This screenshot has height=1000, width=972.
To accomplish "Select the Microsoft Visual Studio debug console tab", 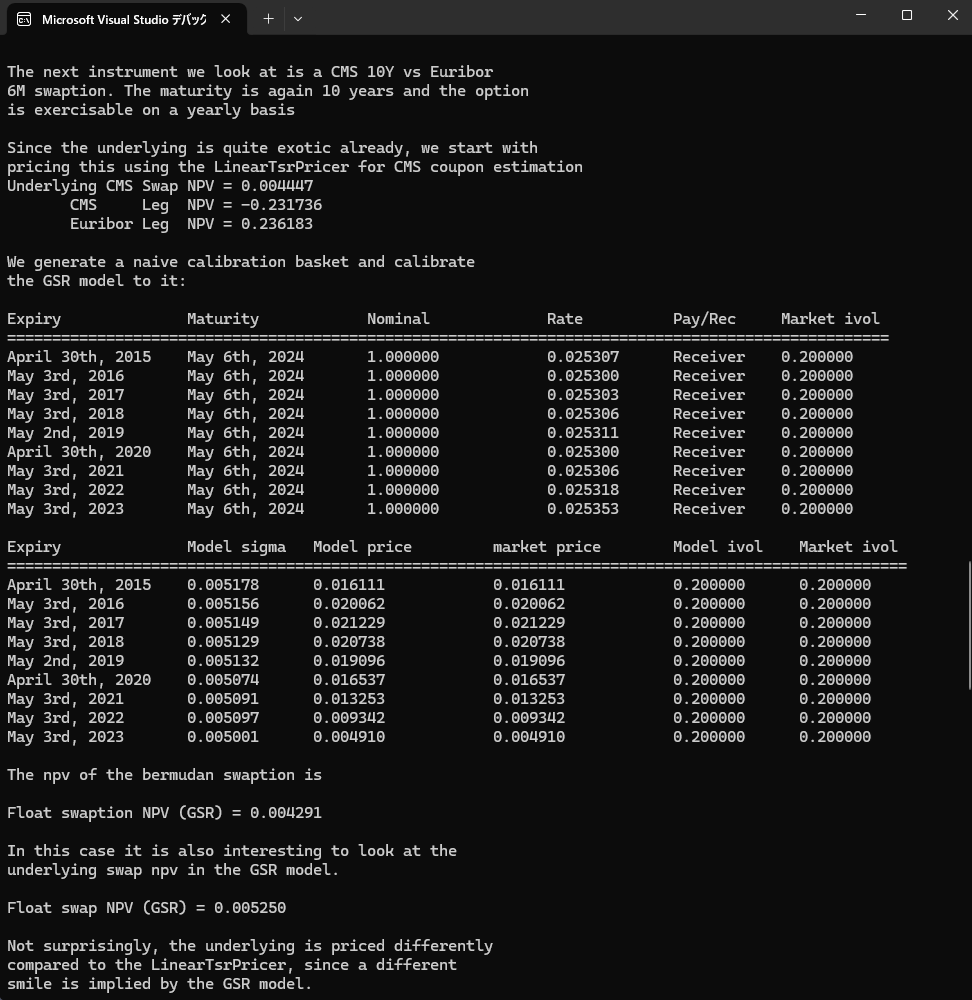I will pyautogui.click(x=126, y=19).
